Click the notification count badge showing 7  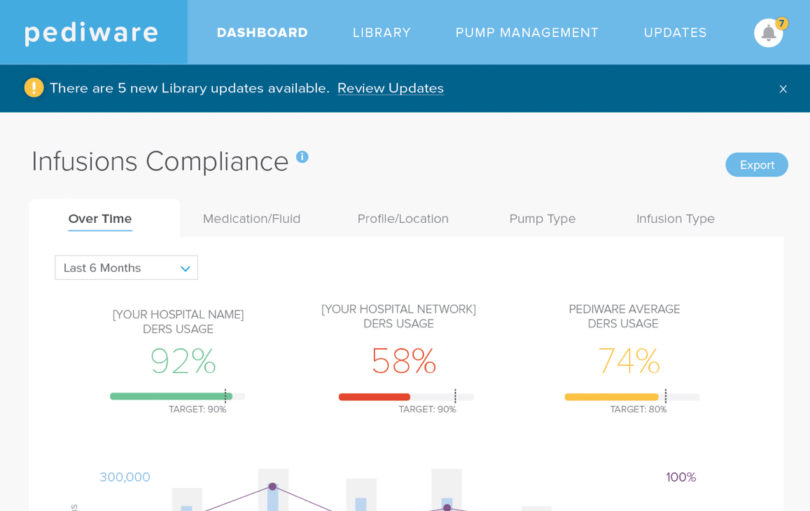click(782, 23)
